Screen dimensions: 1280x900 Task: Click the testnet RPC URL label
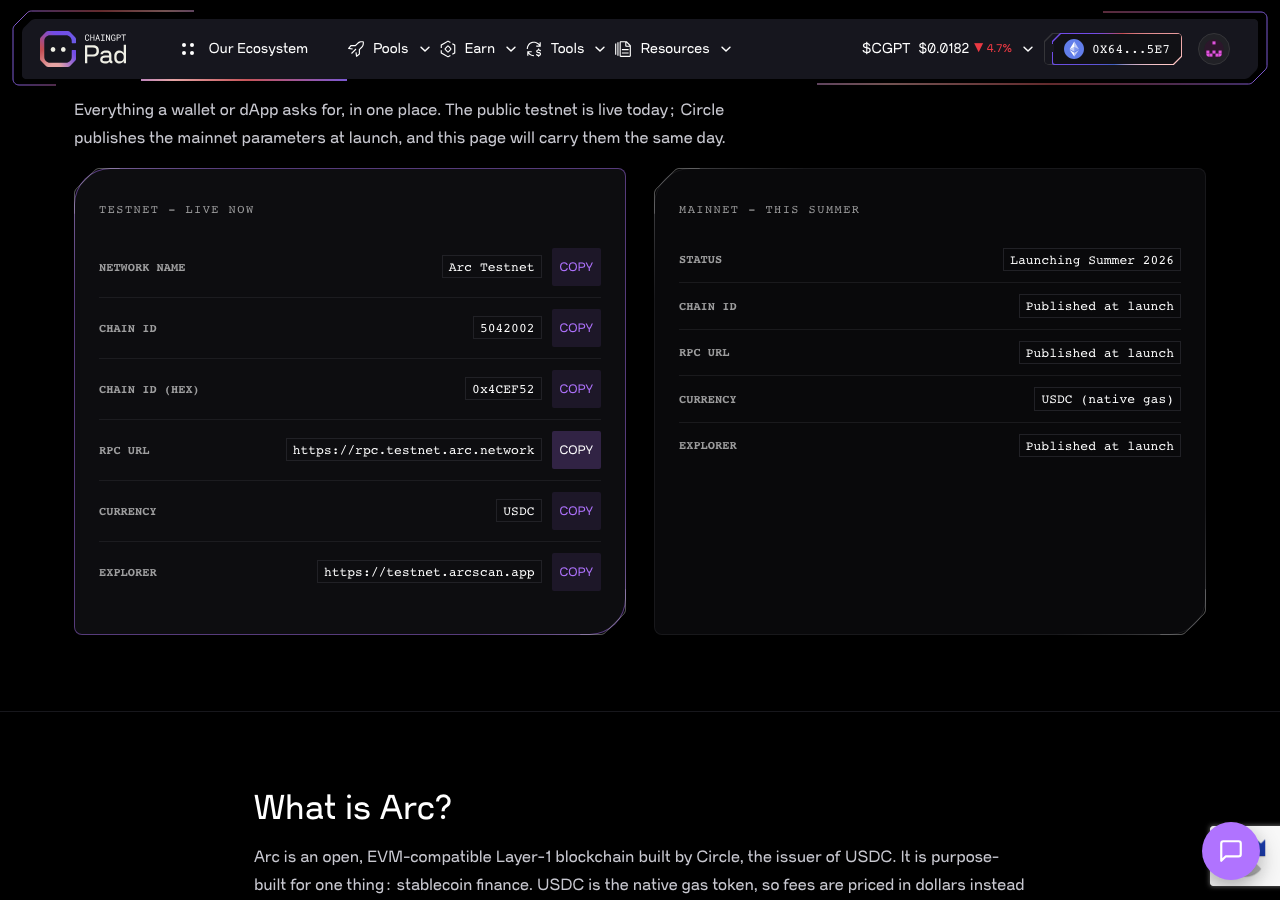coord(124,451)
